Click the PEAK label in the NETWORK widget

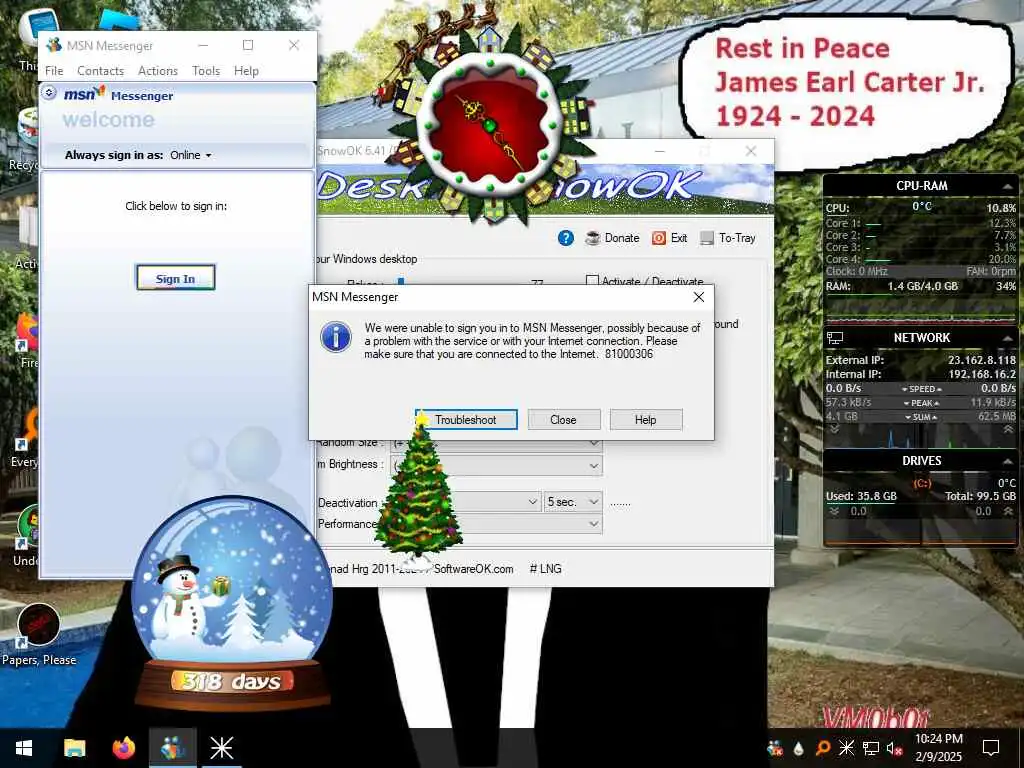pyautogui.click(x=921, y=403)
